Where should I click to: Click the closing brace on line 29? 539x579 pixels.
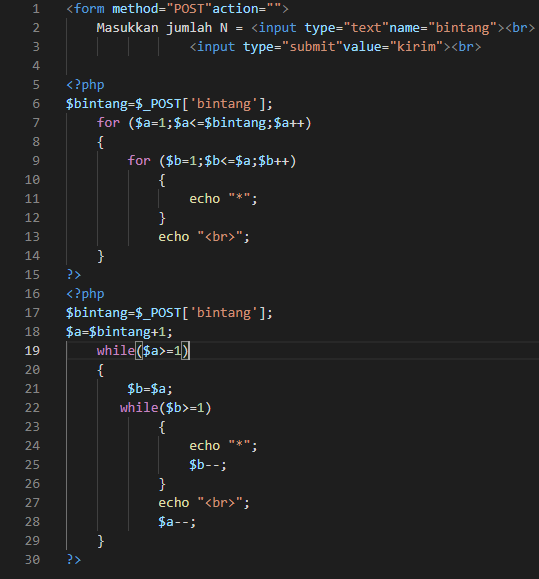coord(100,541)
